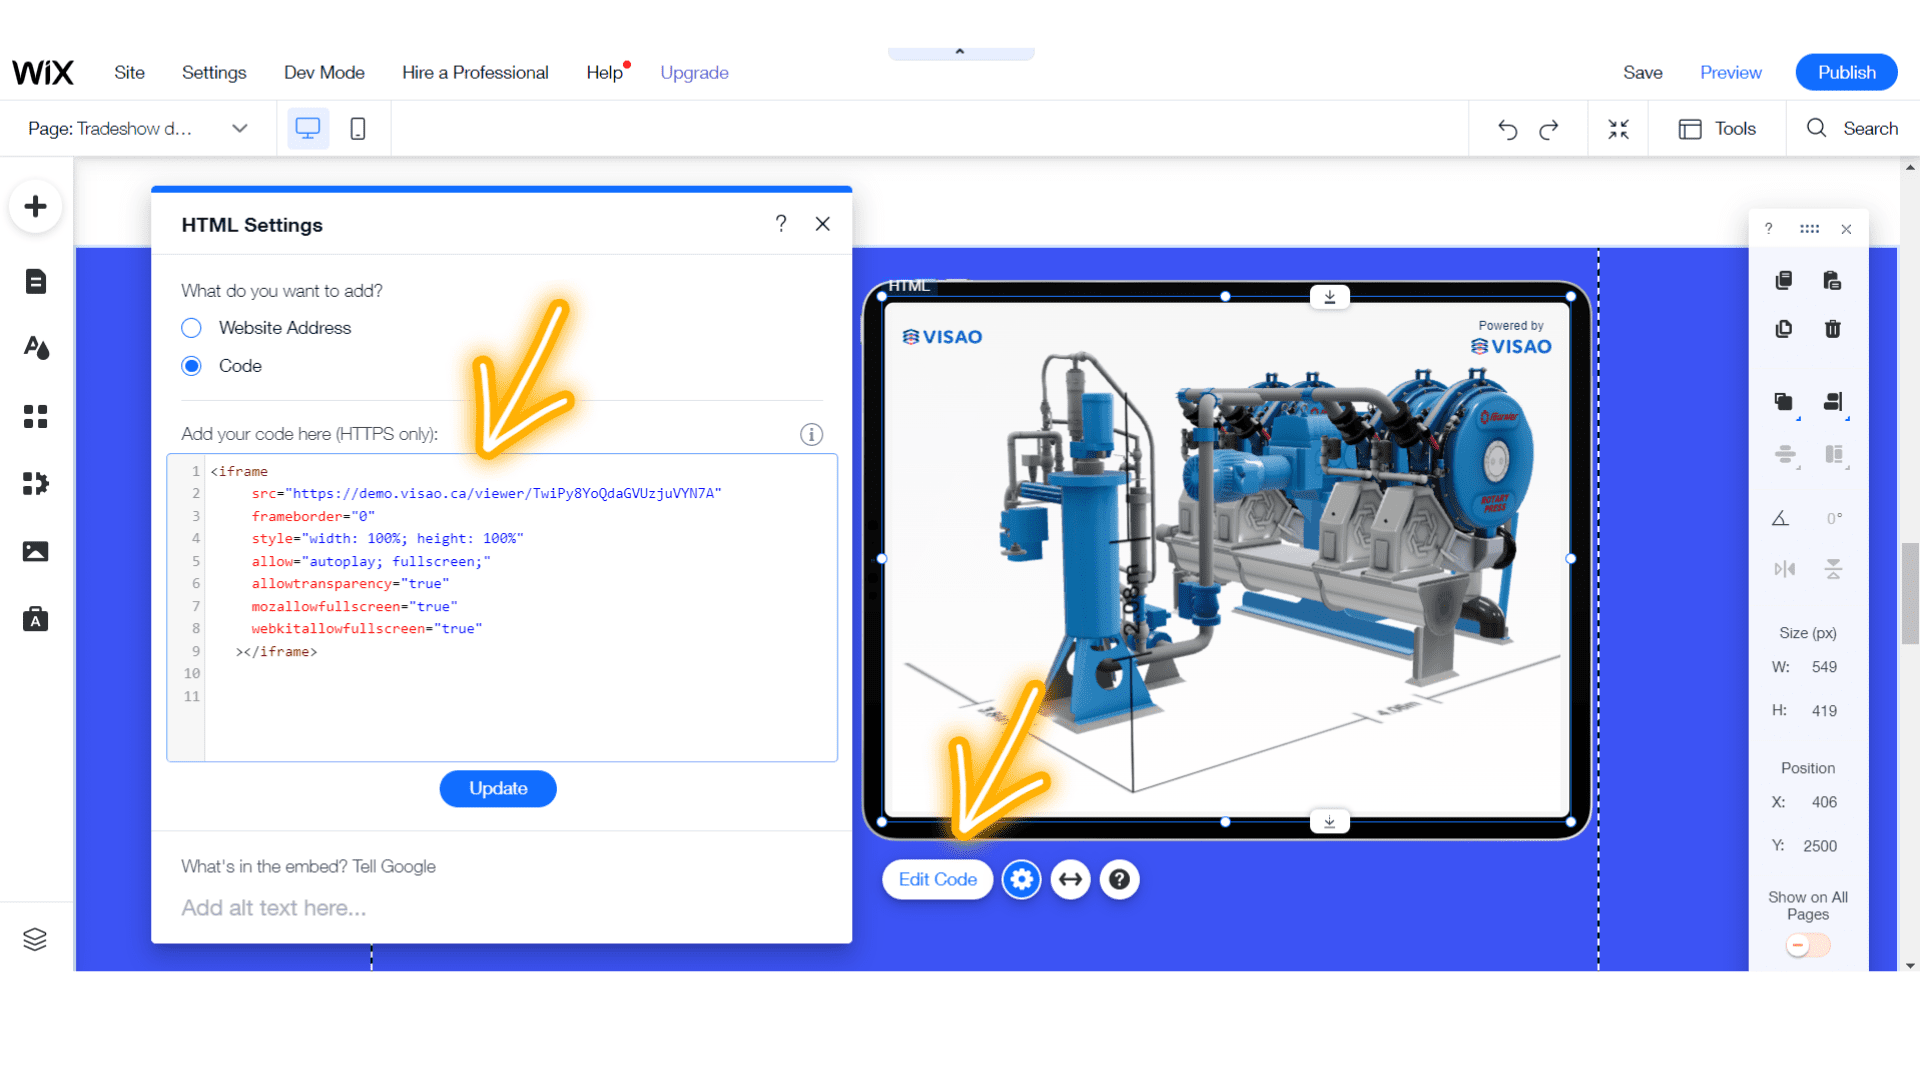The image size is (1920, 1080).
Task: Open the Add elements plus button
Action: [36, 207]
